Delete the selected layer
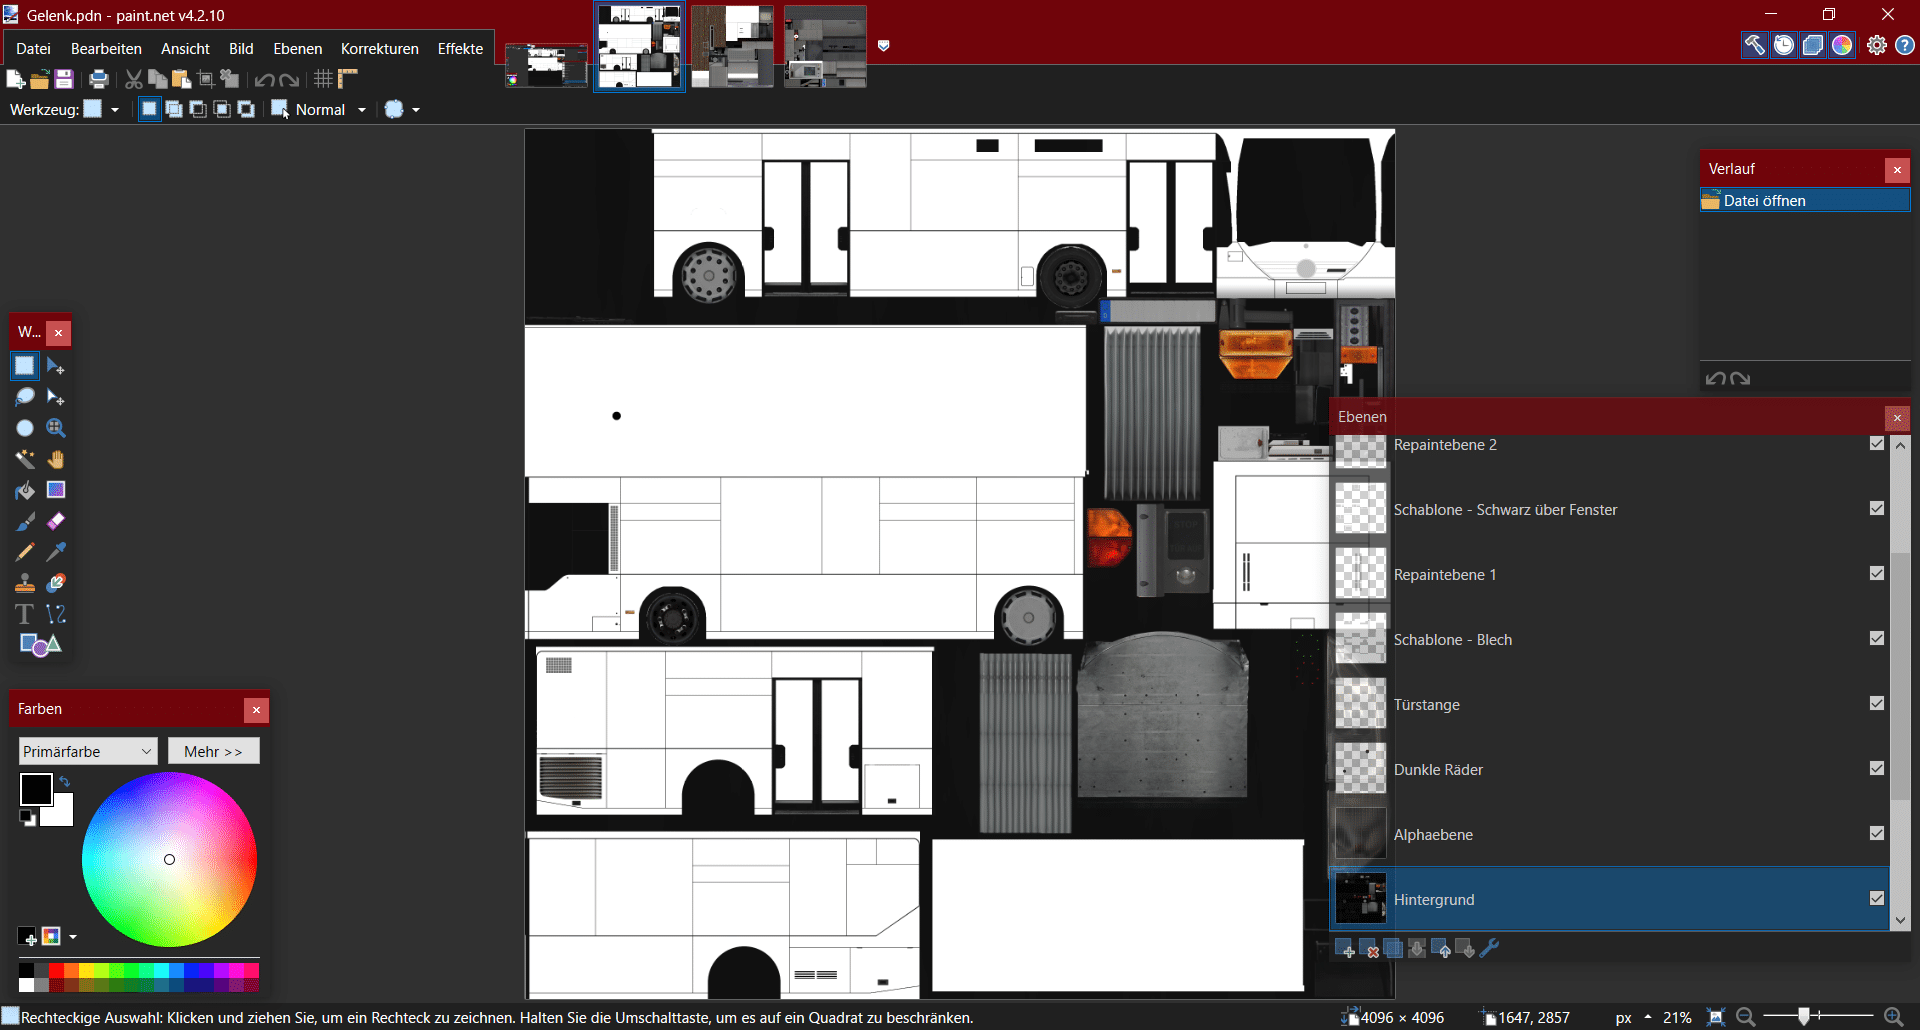Screen dimensions: 1920x1030 (1369, 949)
